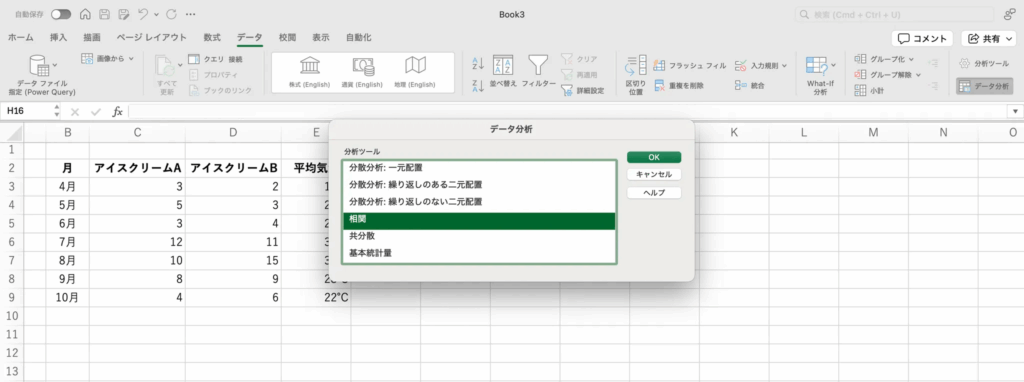Viewport: 1024px width, 382px height.
Task: Click the アイスクリームA header cell
Action: pos(137,168)
